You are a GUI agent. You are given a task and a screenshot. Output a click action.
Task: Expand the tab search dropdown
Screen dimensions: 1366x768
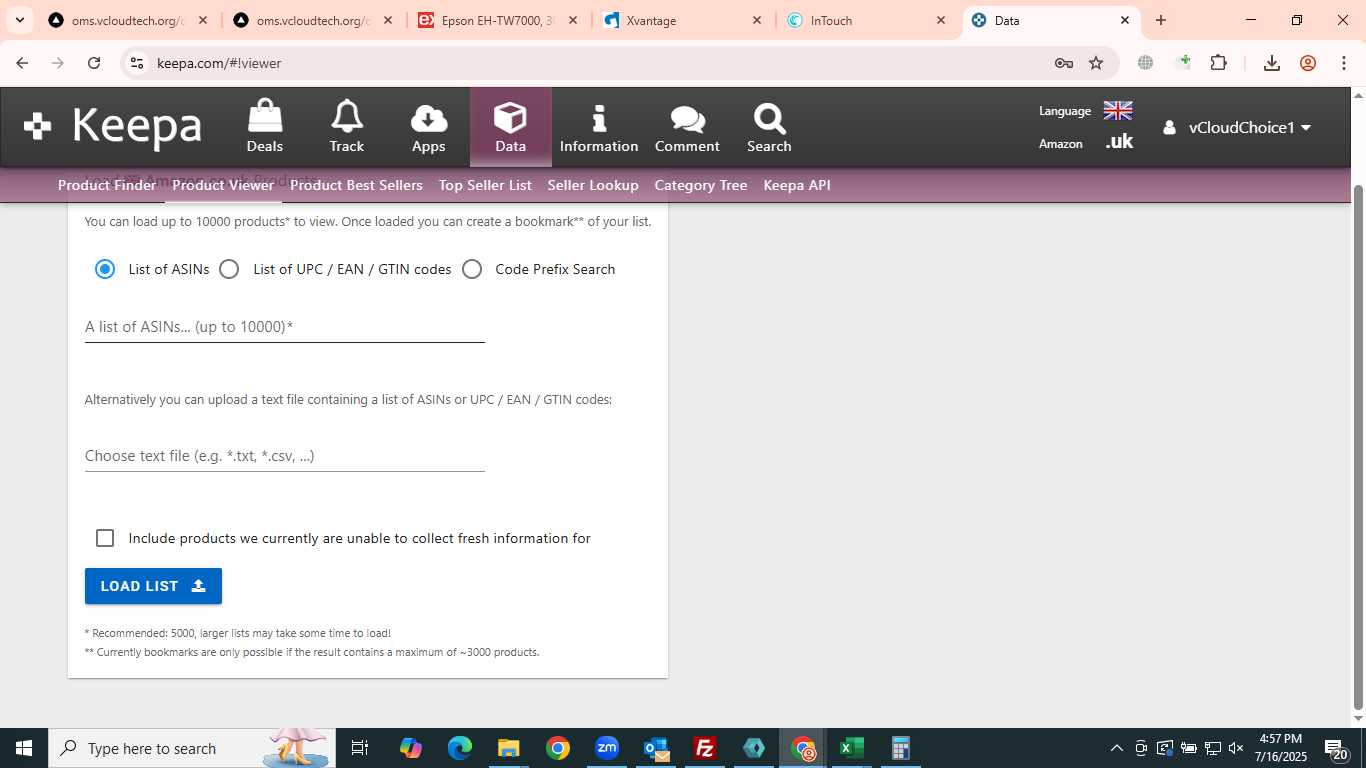click(x=19, y=20)
